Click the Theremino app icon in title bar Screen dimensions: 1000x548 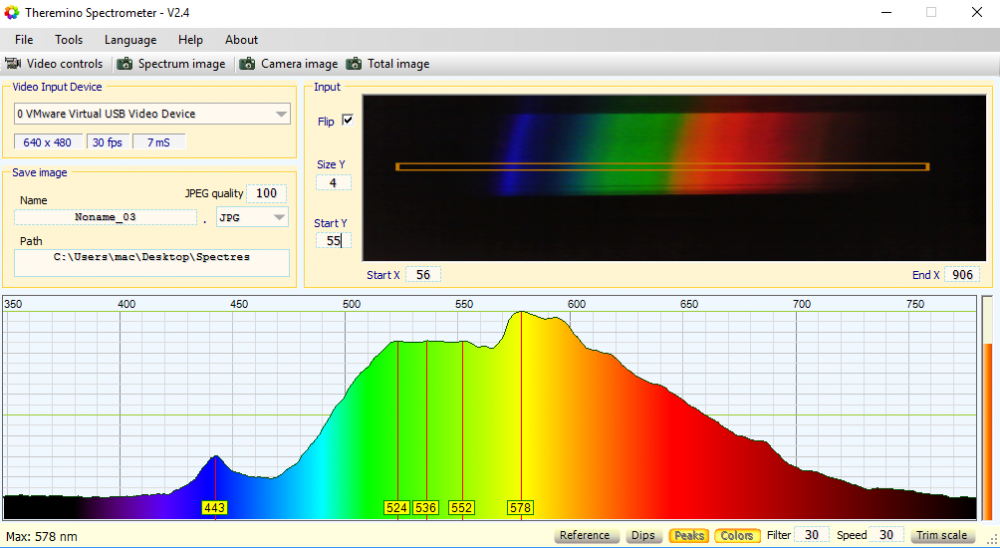tap(11, 12)
